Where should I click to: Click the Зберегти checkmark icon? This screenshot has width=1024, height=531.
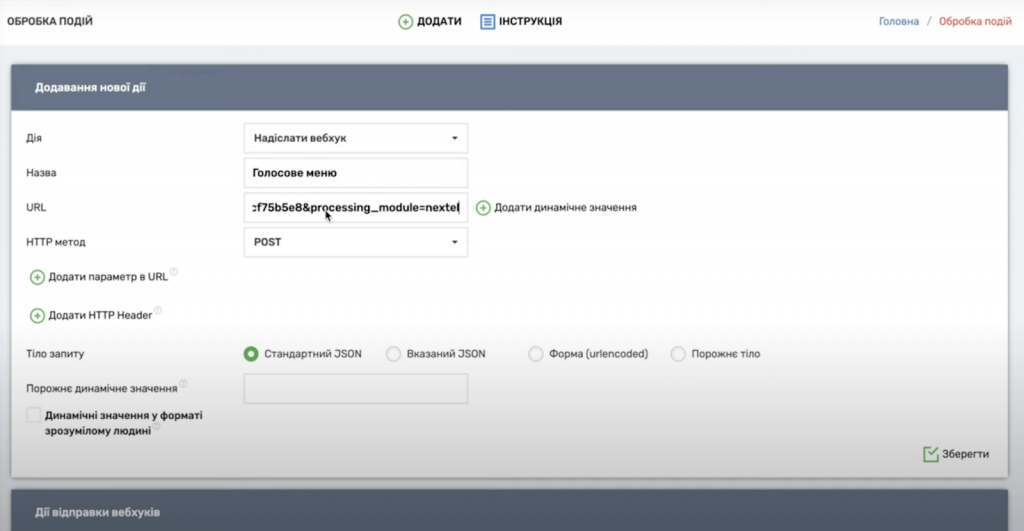931,454
